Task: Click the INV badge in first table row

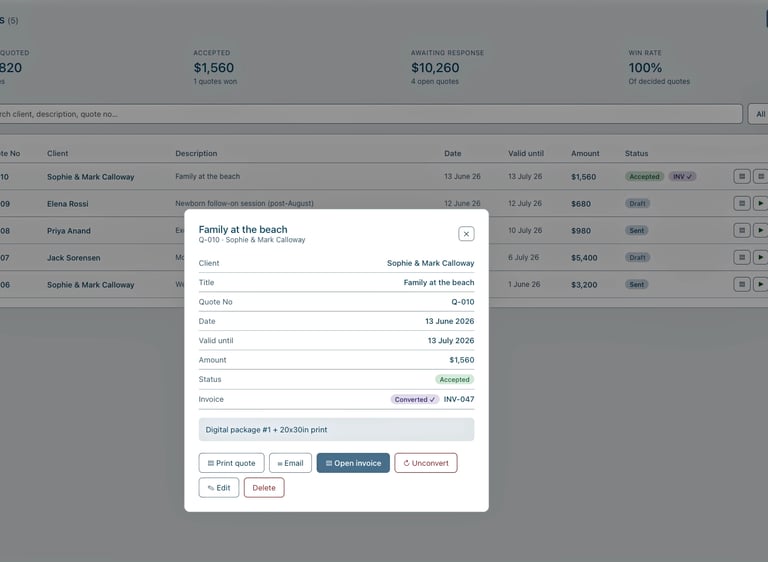Action: [682, 176]
